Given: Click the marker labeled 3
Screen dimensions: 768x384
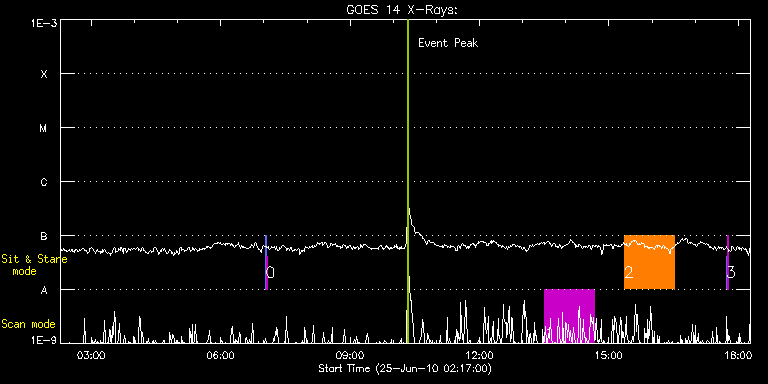Looking at the screenshot, I should pyautogui.click(x=728, y=263).
